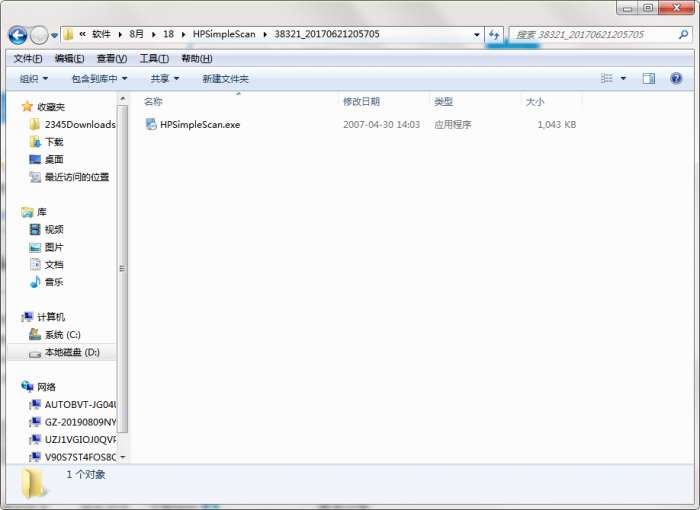Image resolution: width=700 pixels, height=510 pixels.
Task: Toggle the preview pane icon
Action: (649, 79)
